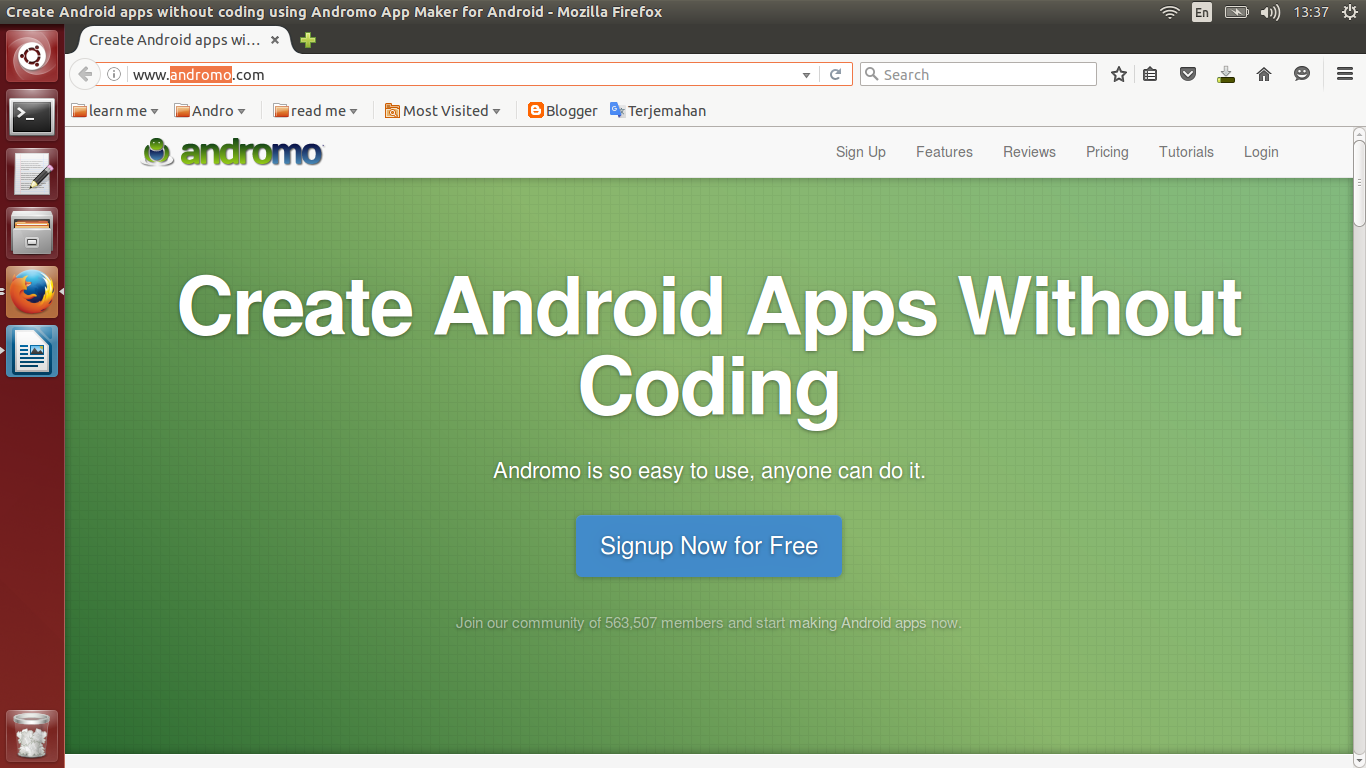
Task: Open the Trash in the launcher
Action: click(x=32, y=736)
